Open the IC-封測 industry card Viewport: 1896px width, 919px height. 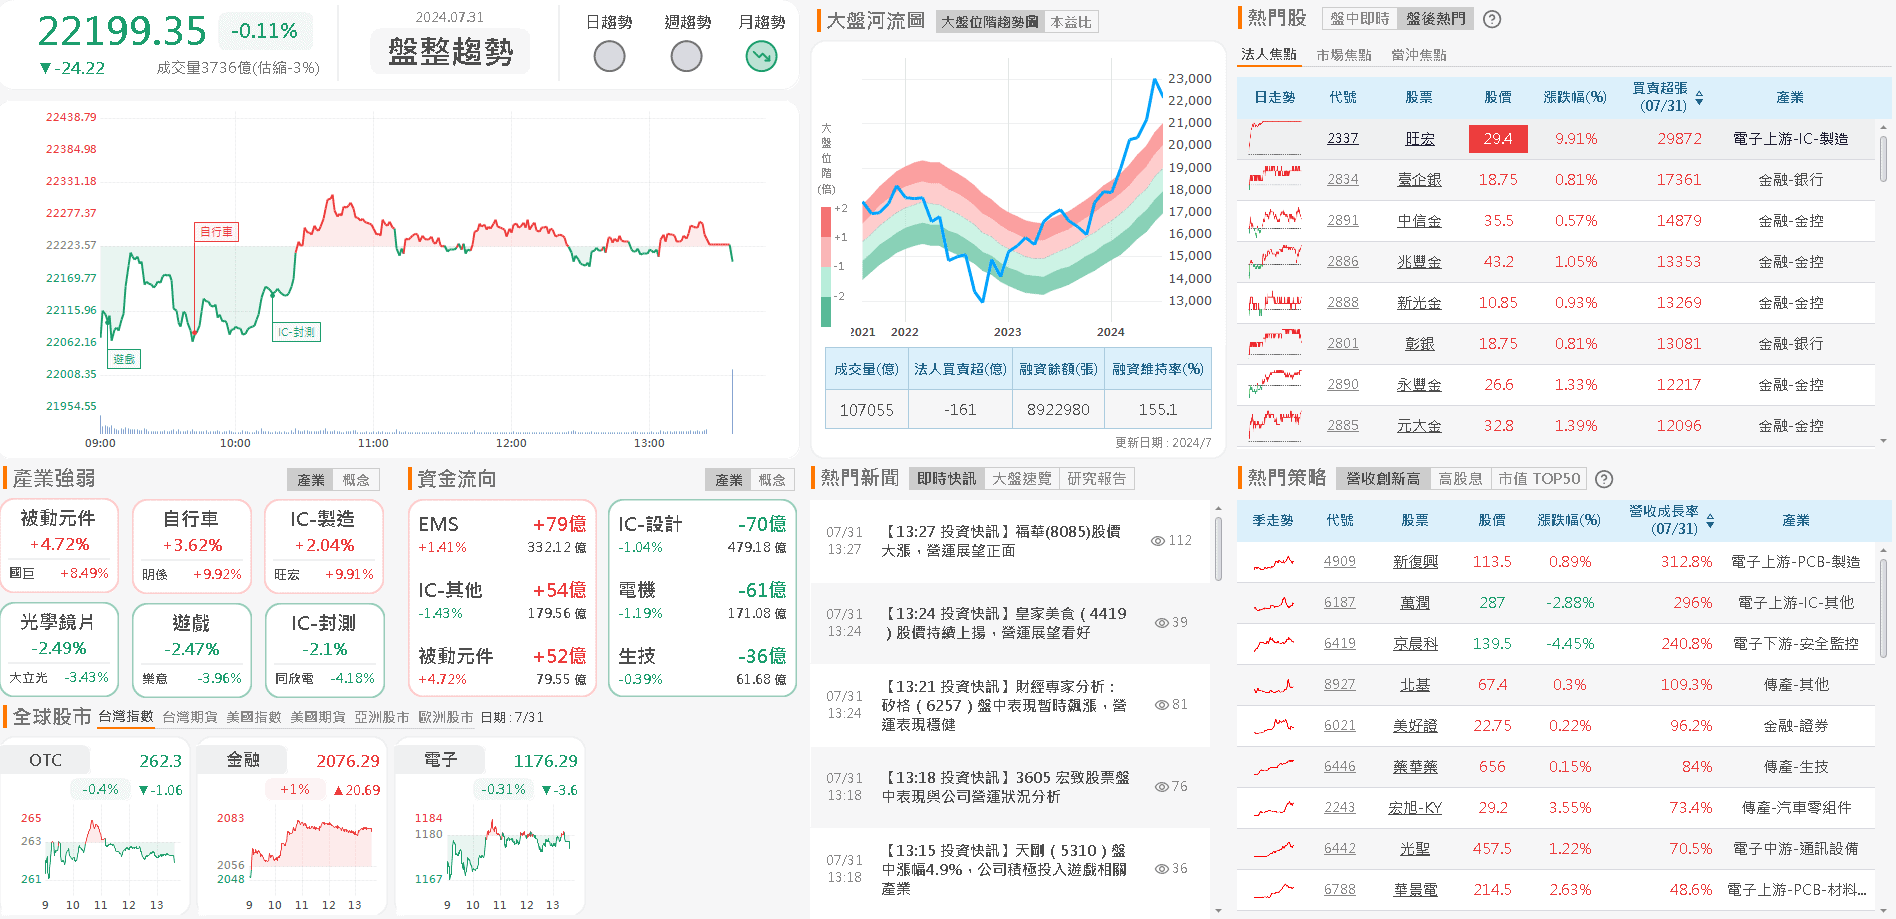coord(324,649)
